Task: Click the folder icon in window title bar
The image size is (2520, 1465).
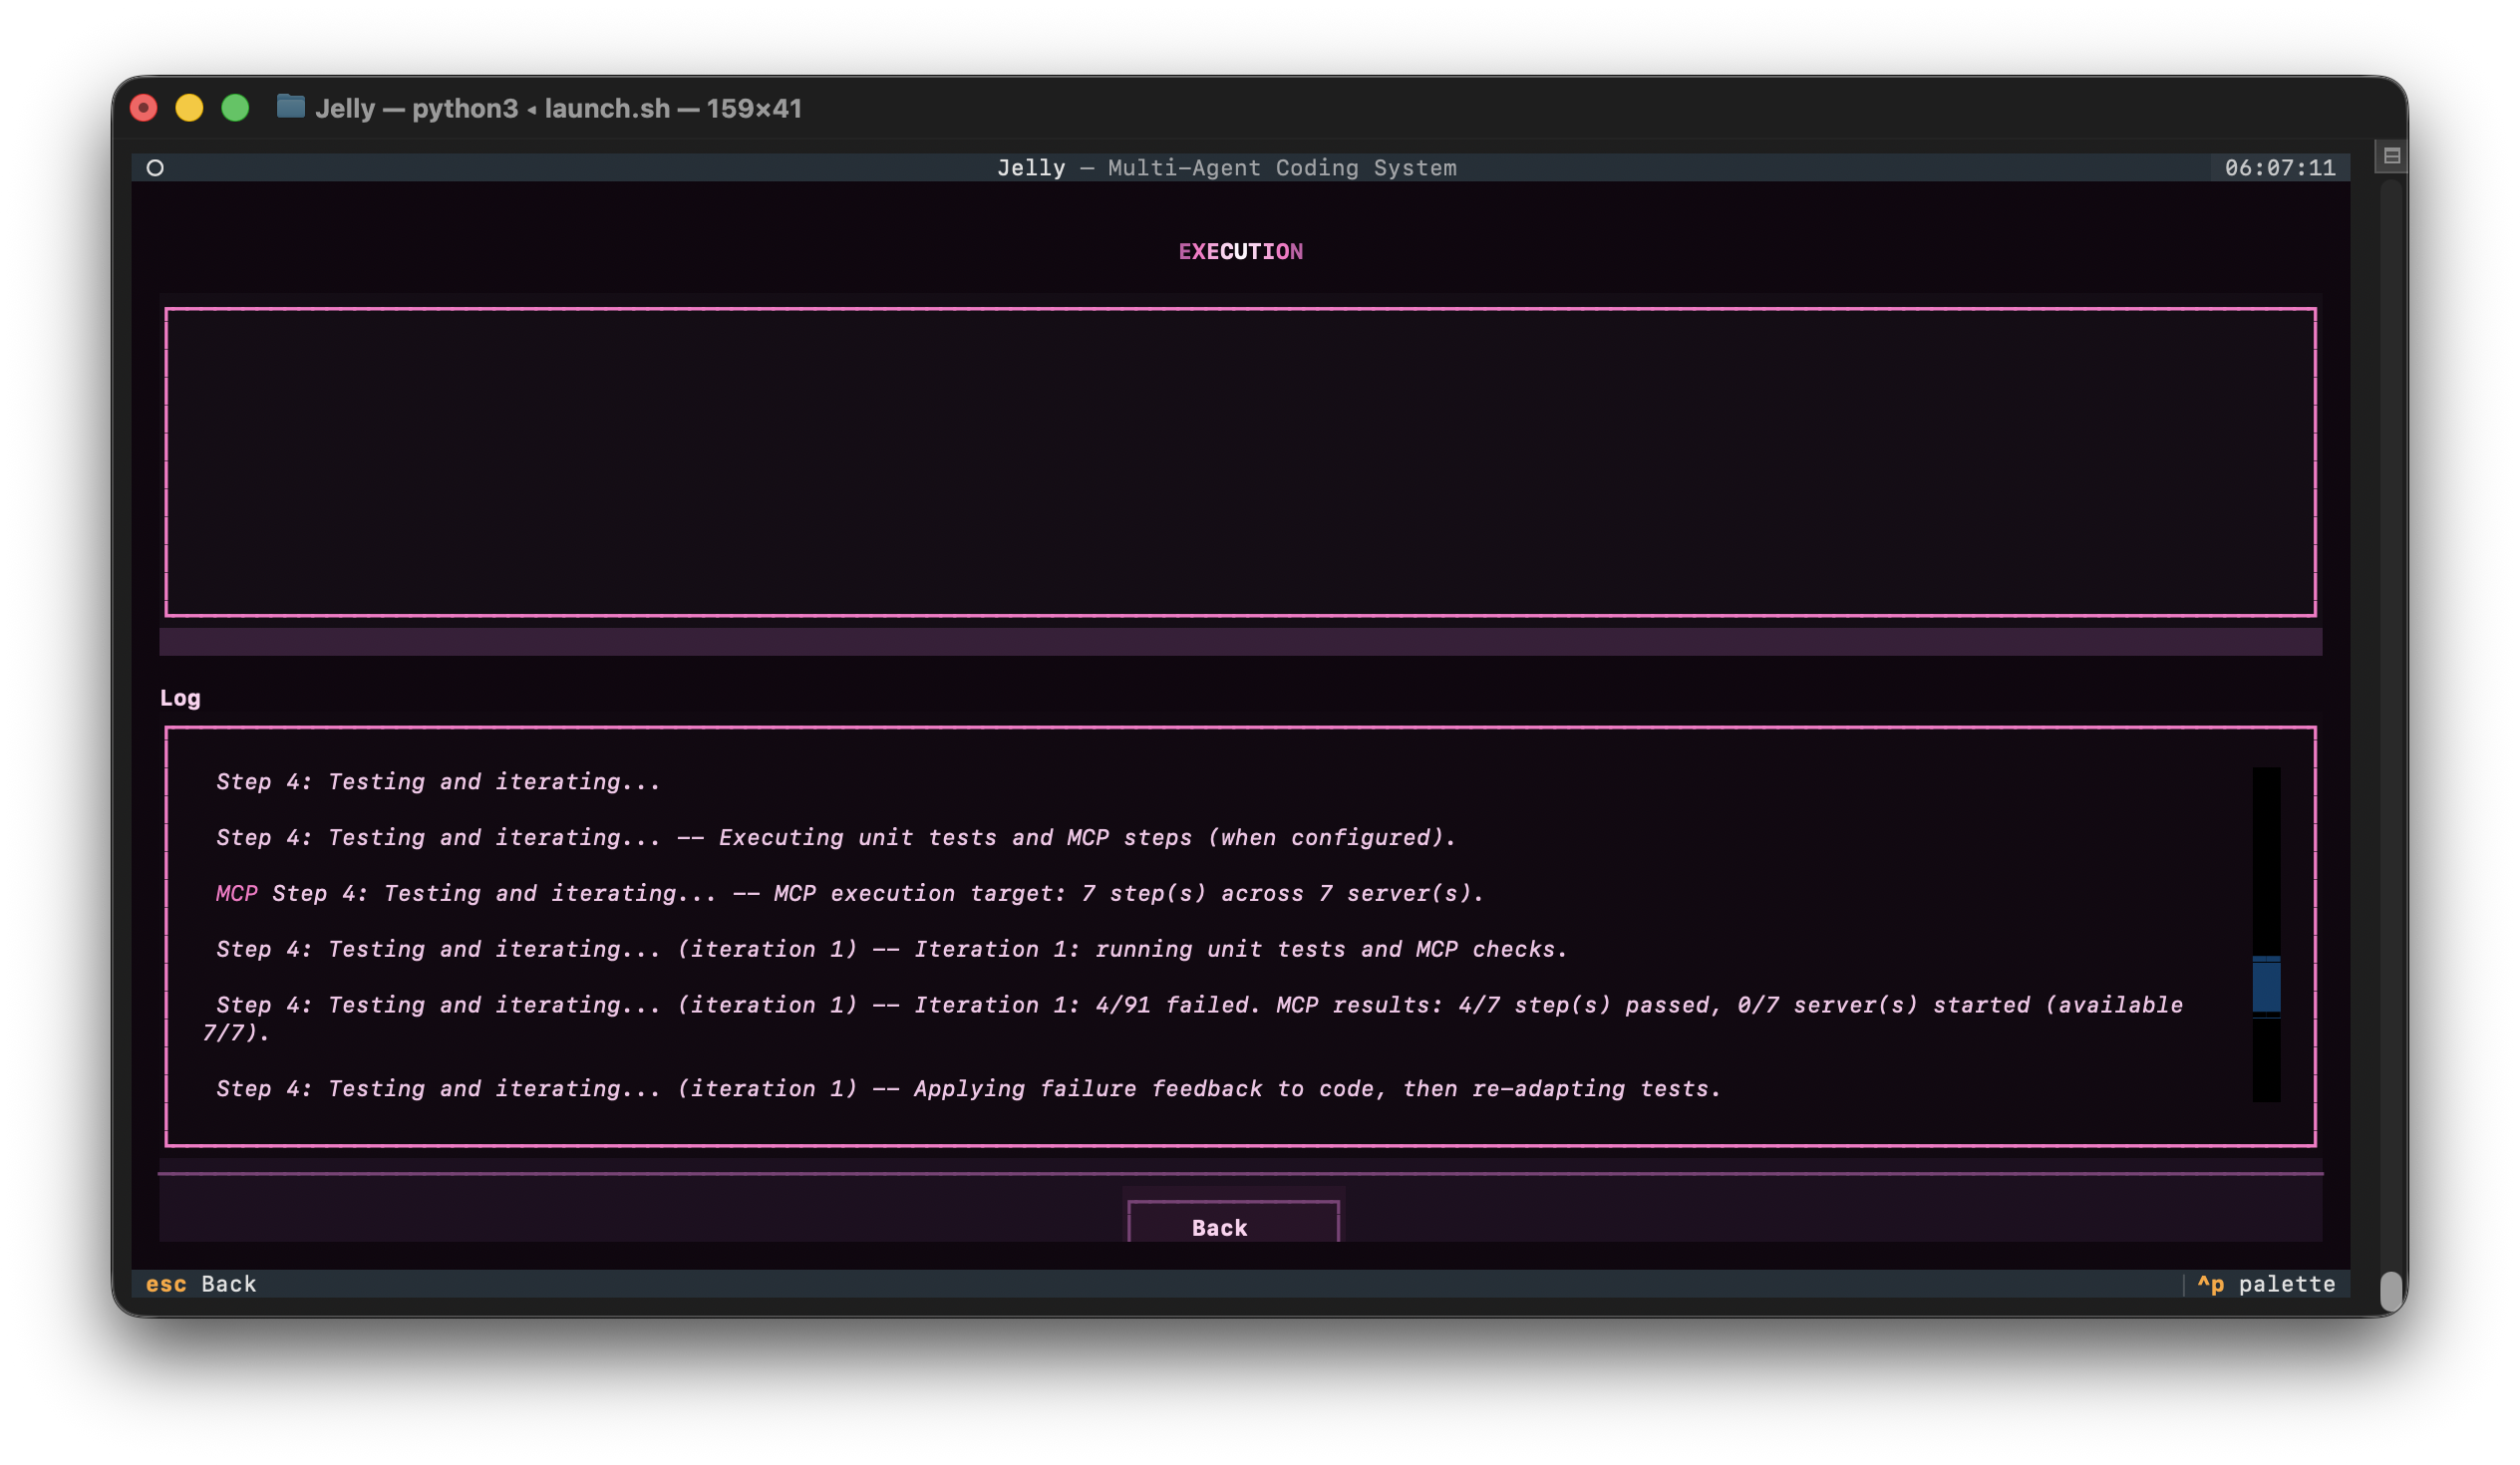Action: (x=290, y=106)
